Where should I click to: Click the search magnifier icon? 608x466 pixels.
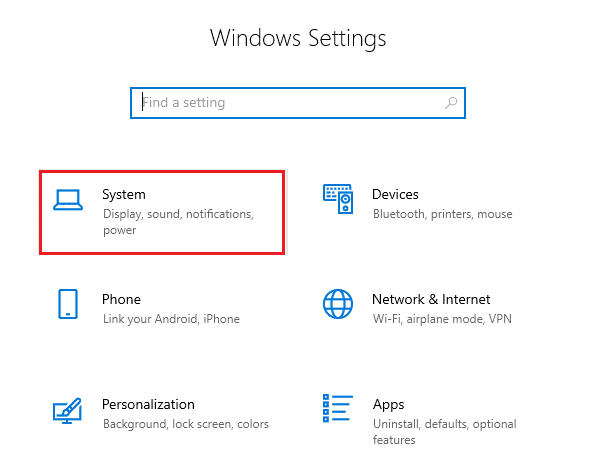(451, 102)
